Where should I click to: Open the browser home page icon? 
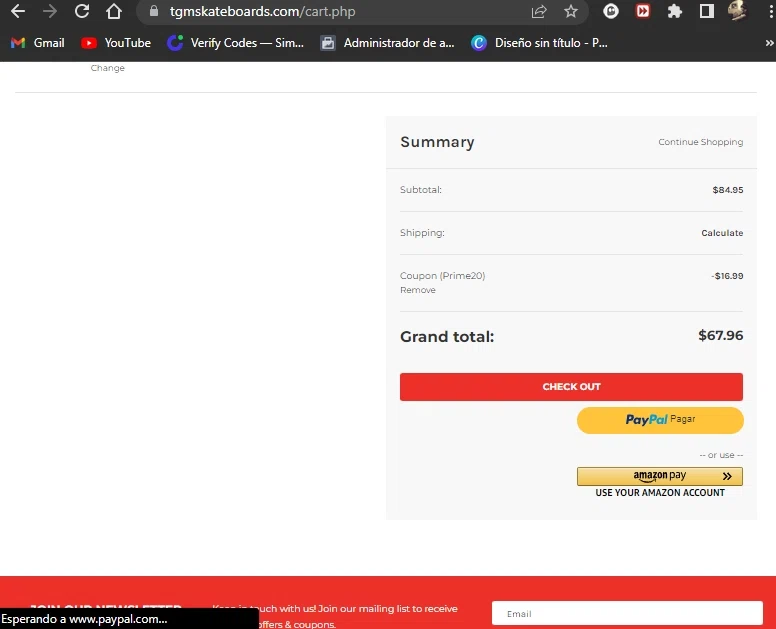[114, 11]
